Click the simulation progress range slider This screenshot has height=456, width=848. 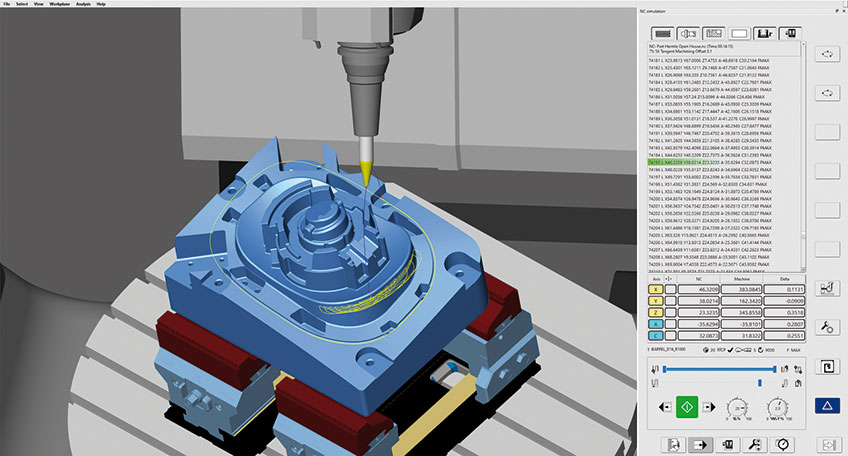point(719,369)
